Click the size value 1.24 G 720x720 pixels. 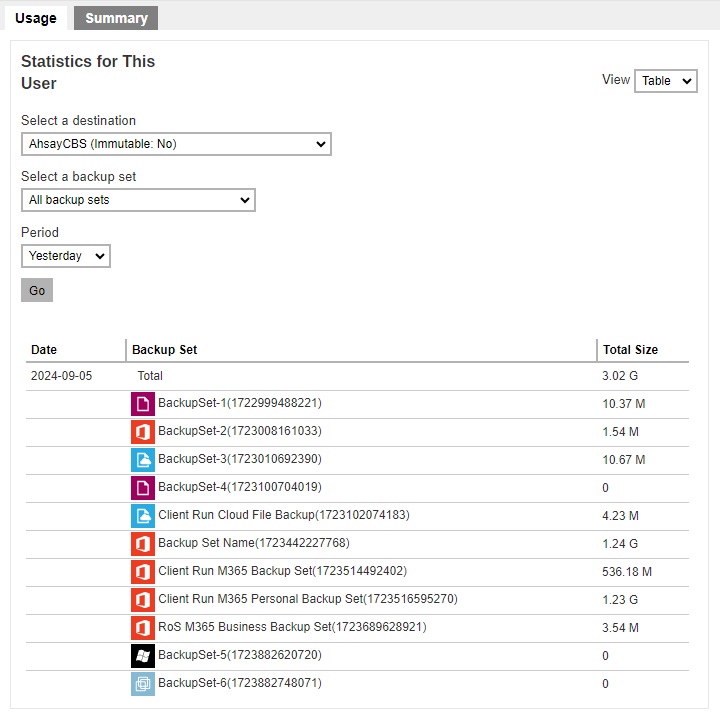620,544
